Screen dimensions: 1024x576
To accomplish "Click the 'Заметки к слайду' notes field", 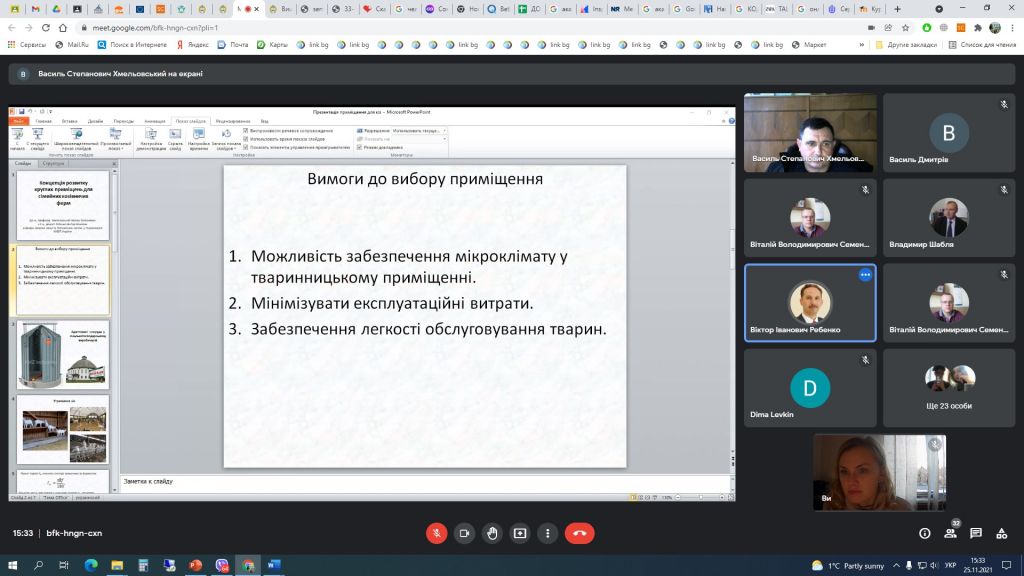I will (x=424, y=483).
